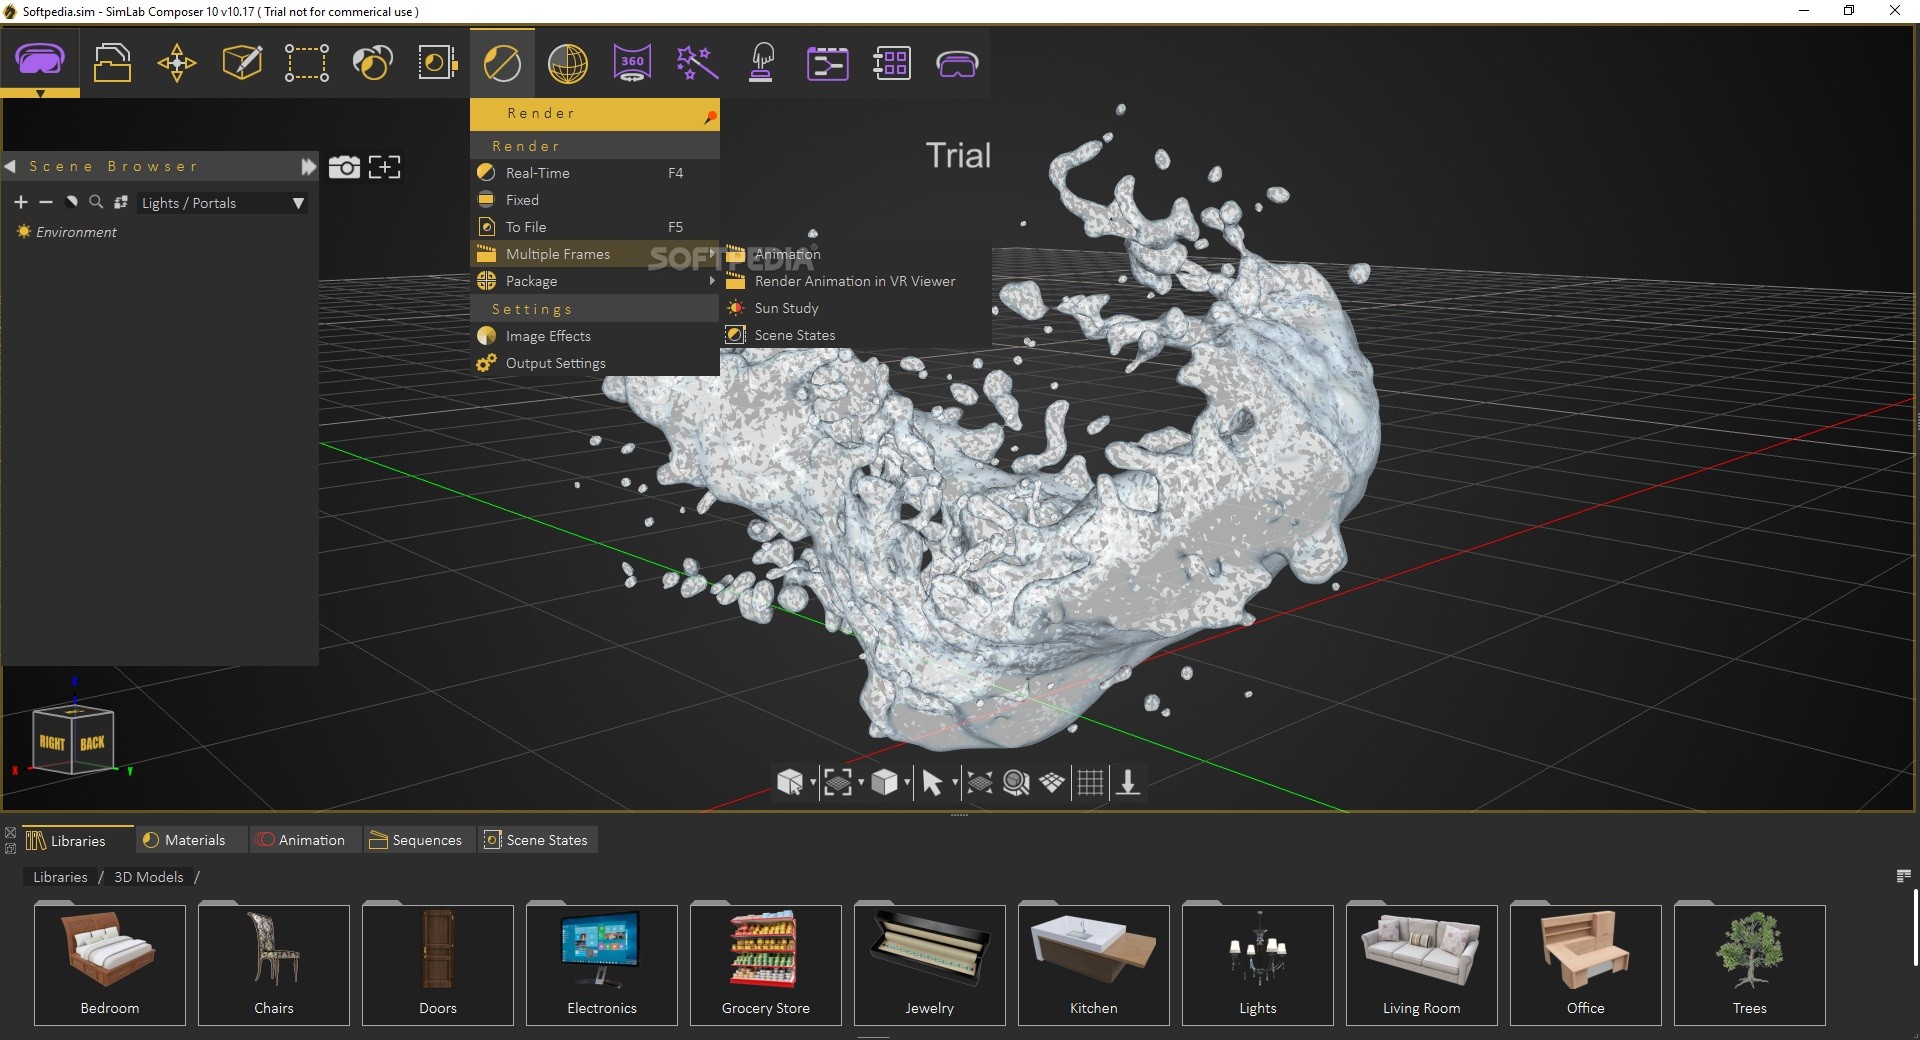Viewport: 1920px width, 1040px height.
Task: Click the double-arrow expander on Scene Browser
Action: point(308,166)
